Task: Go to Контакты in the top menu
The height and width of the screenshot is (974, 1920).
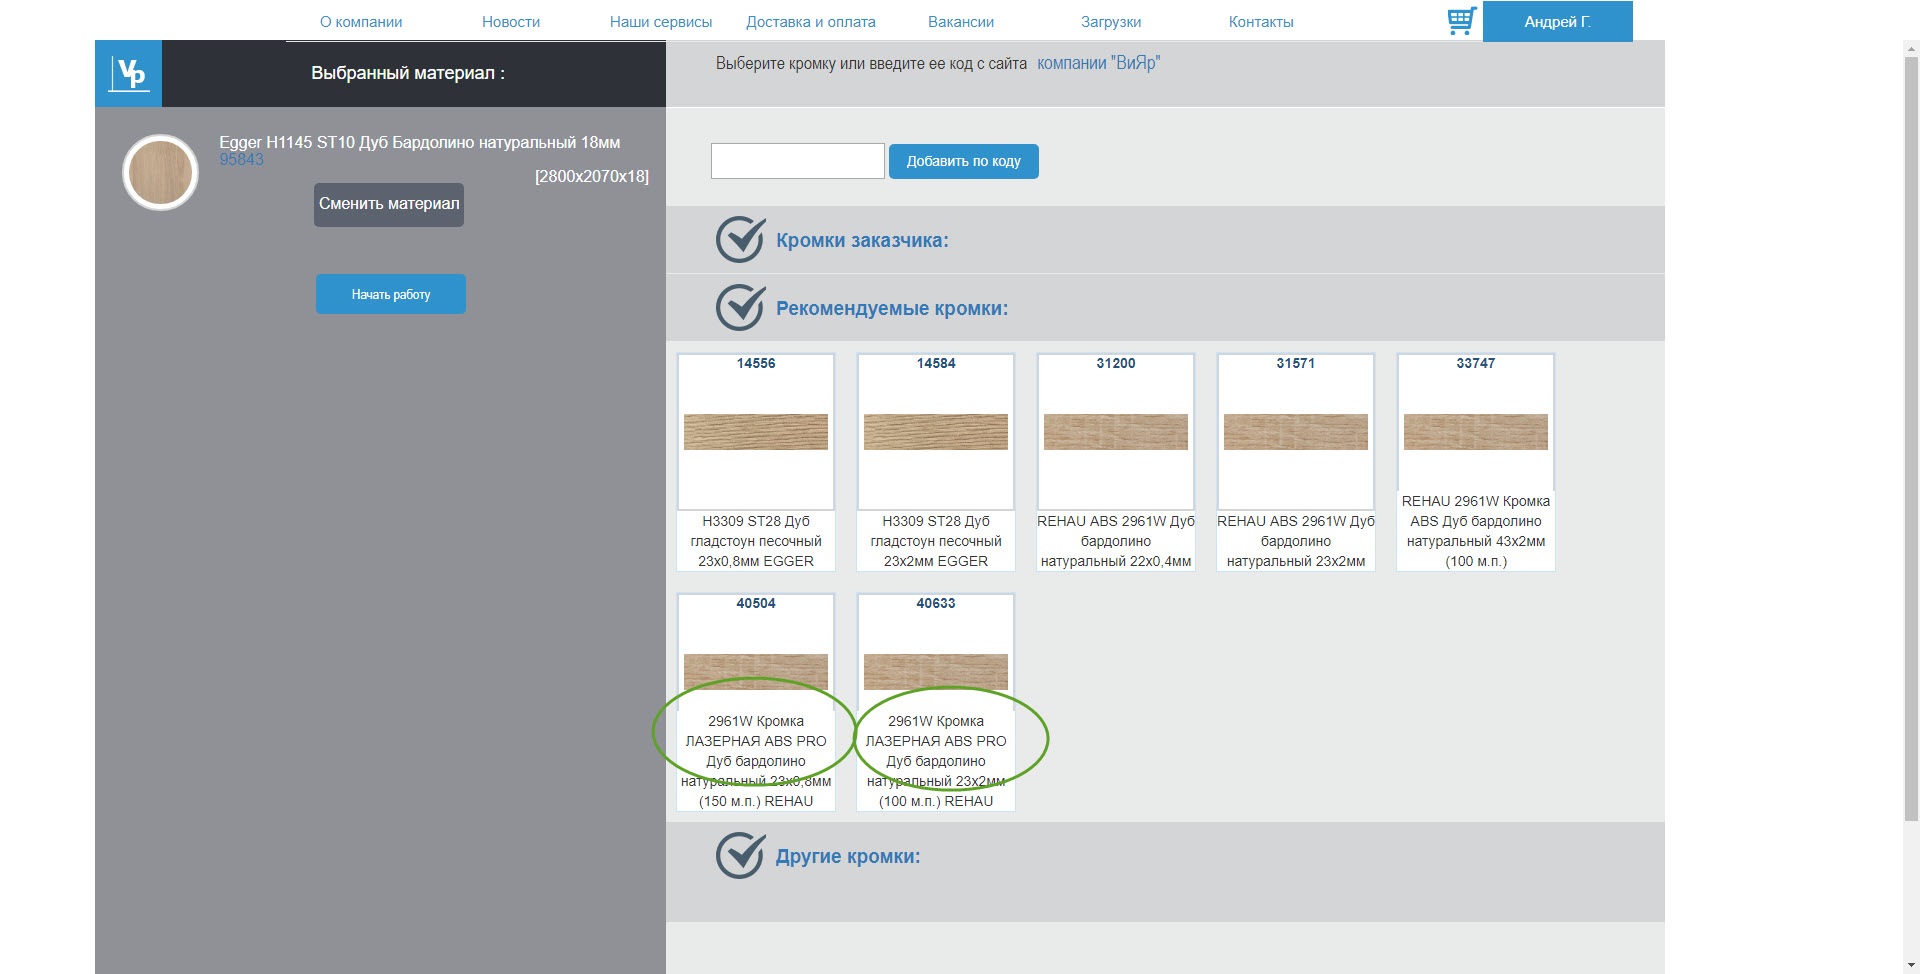Action: (1261, 22)
